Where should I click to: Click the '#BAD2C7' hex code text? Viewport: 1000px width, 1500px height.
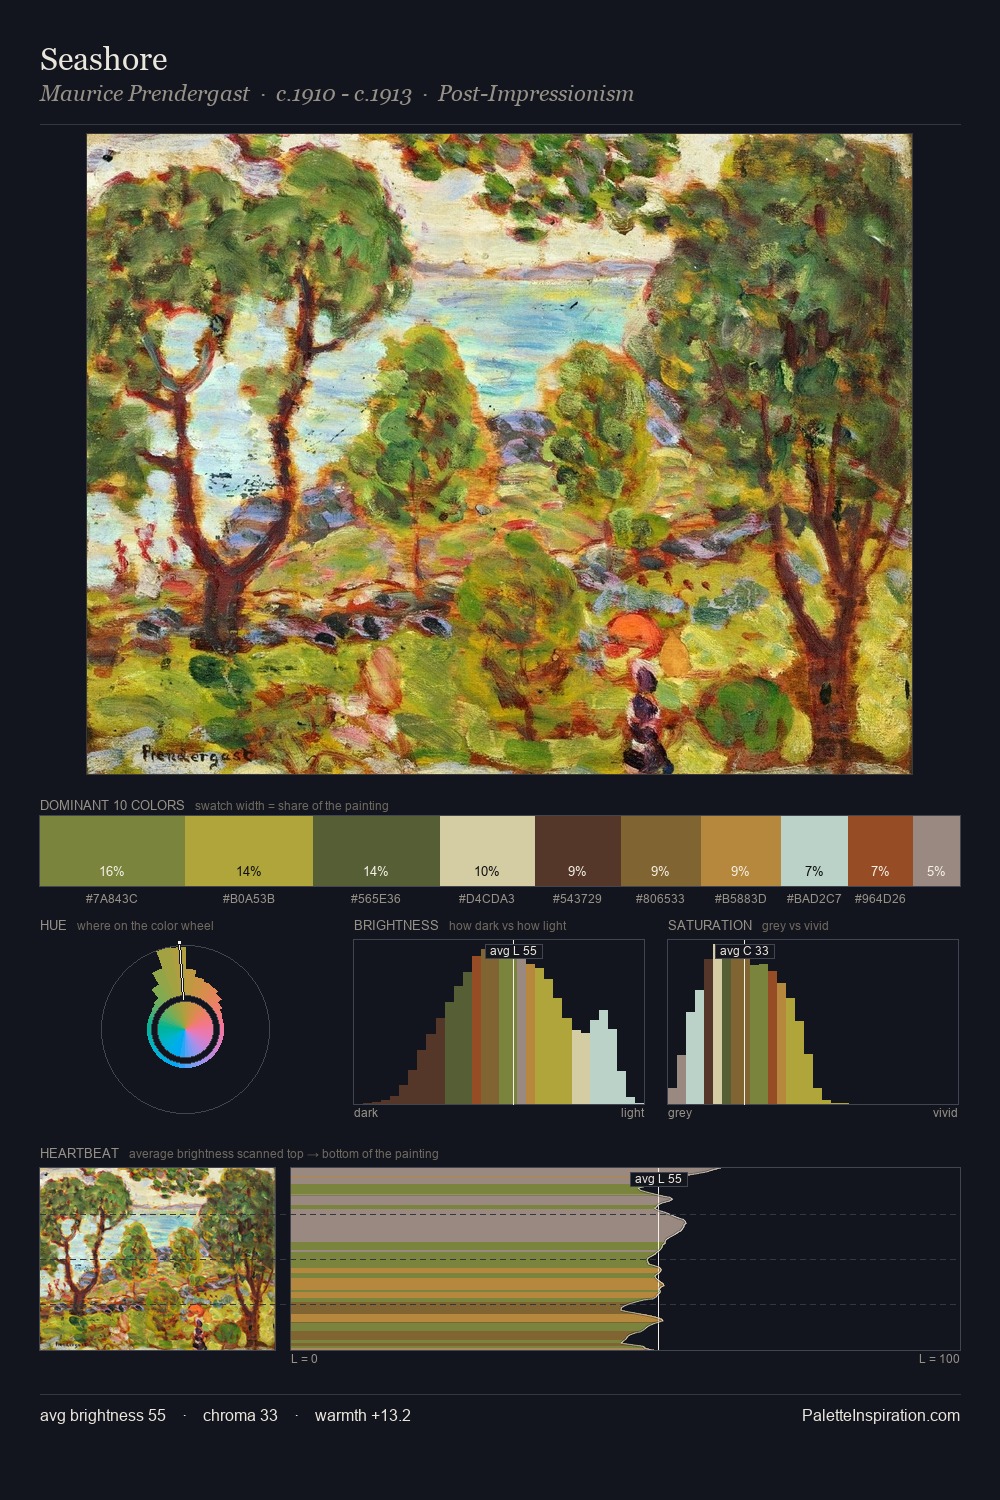click(x=814, y=899)
